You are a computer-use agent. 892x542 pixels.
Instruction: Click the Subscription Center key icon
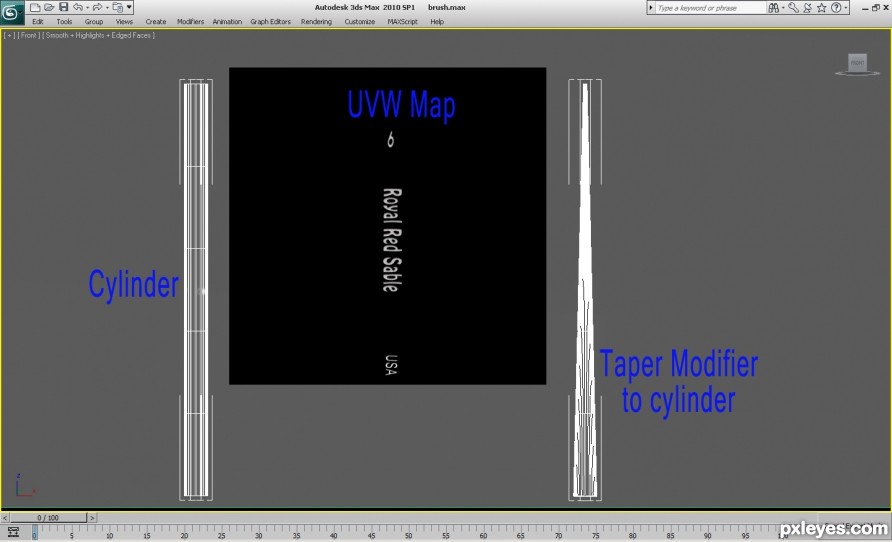[794, 7]
